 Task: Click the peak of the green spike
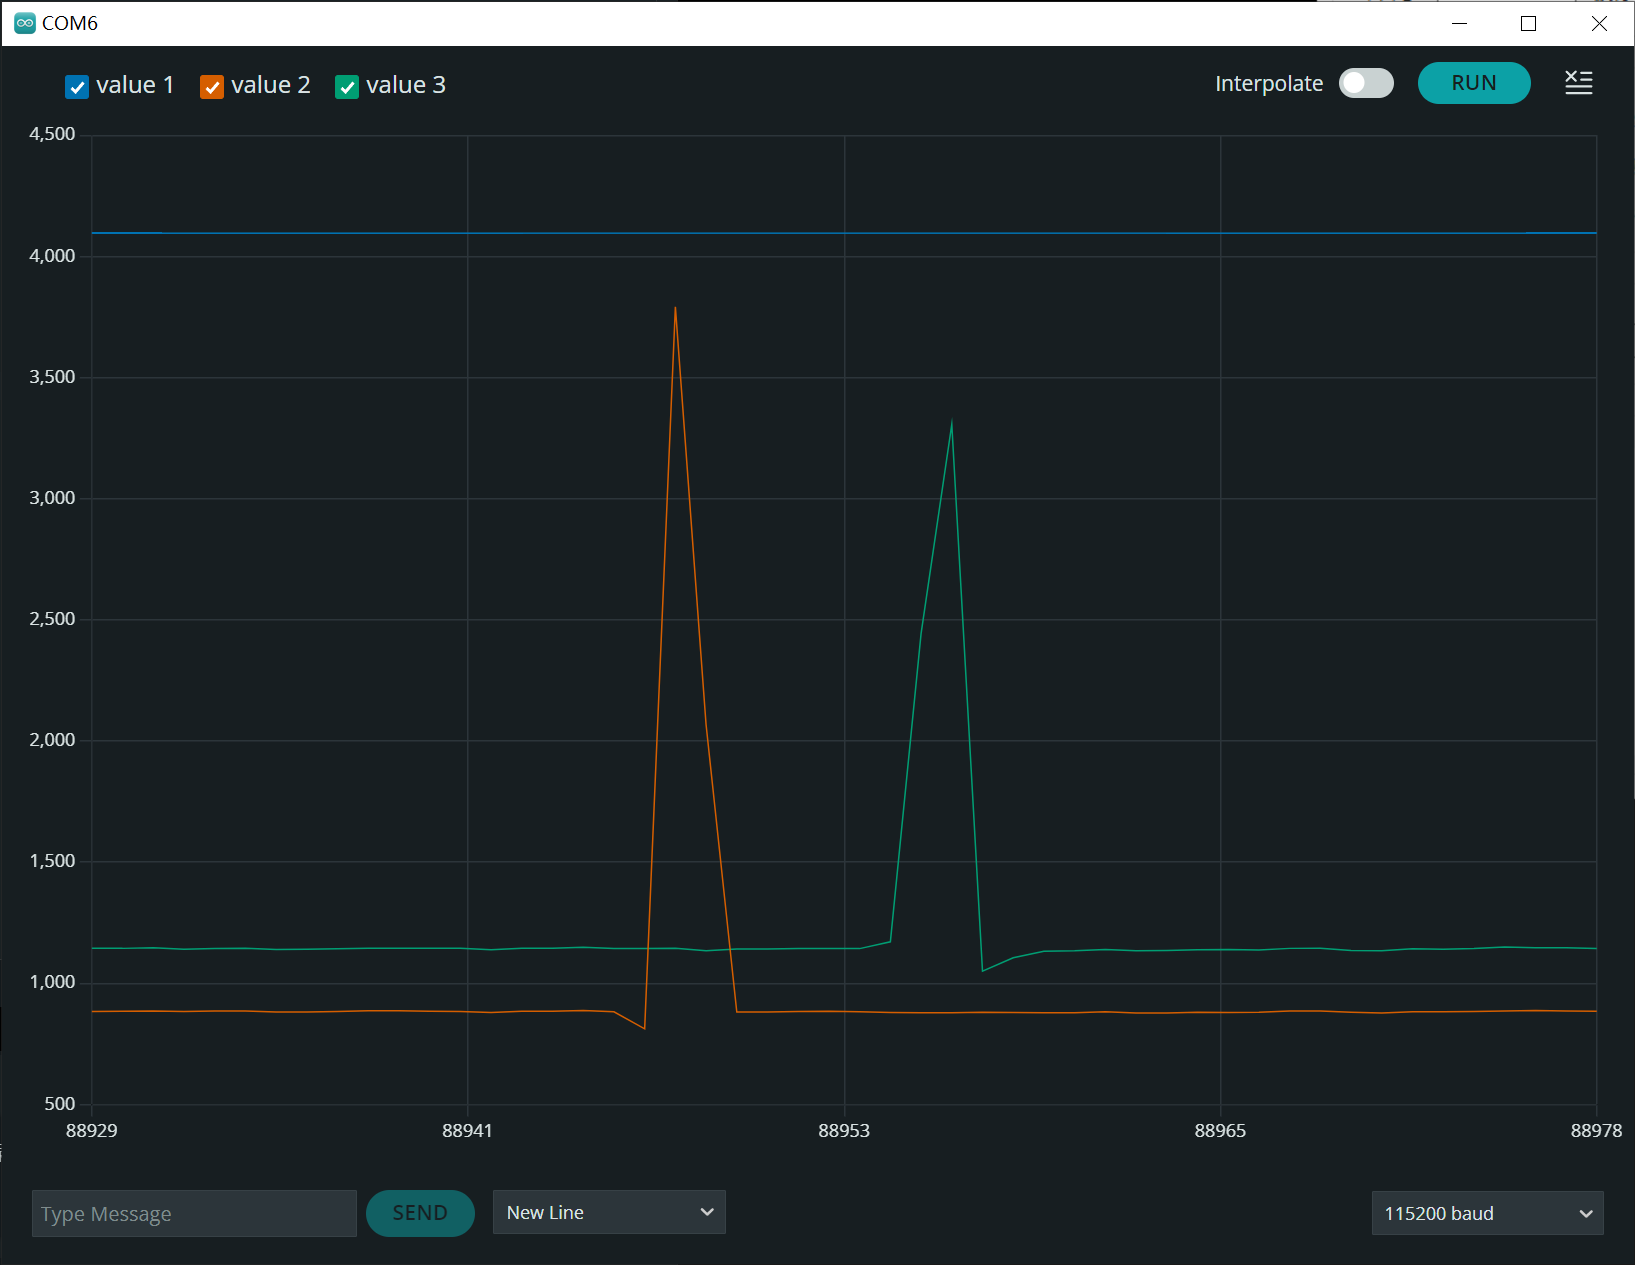click(x=952, y=423)
